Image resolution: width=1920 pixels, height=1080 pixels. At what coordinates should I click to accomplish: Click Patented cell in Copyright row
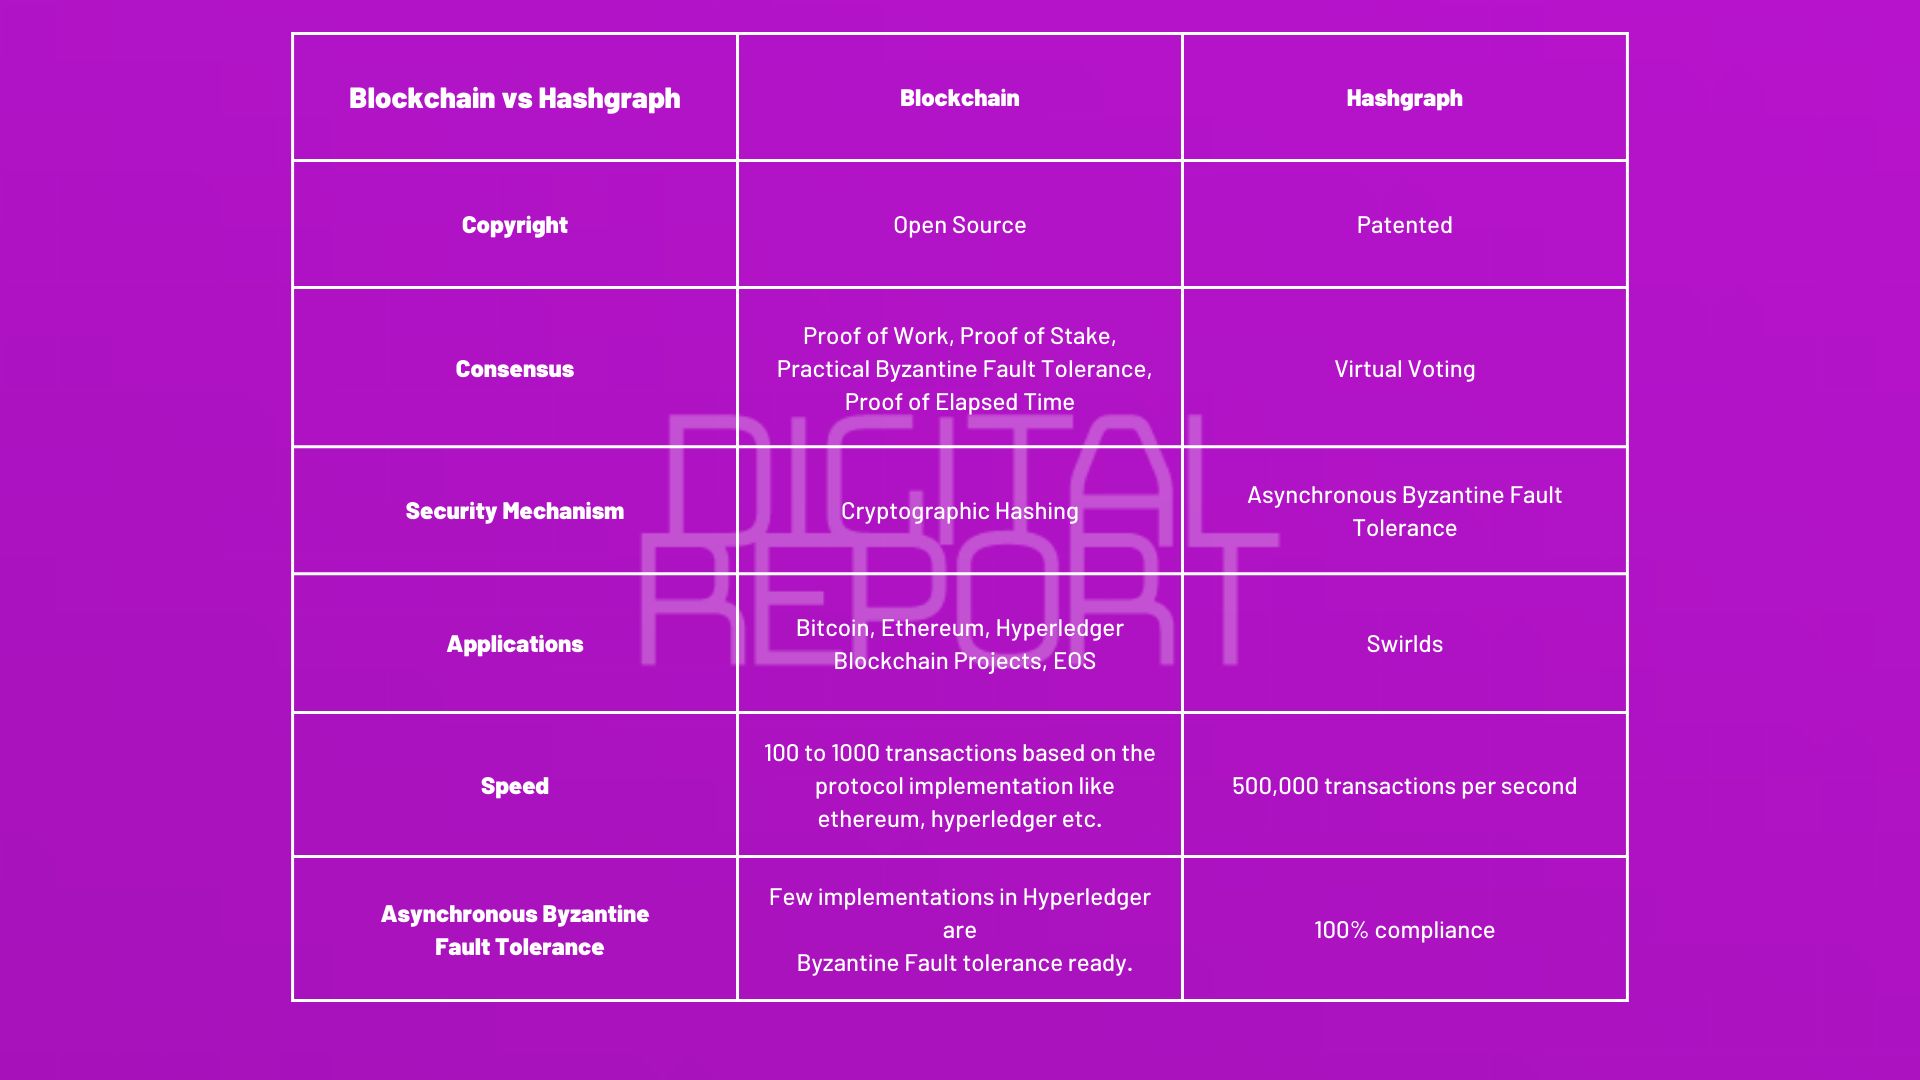(x=1403, y=224)
